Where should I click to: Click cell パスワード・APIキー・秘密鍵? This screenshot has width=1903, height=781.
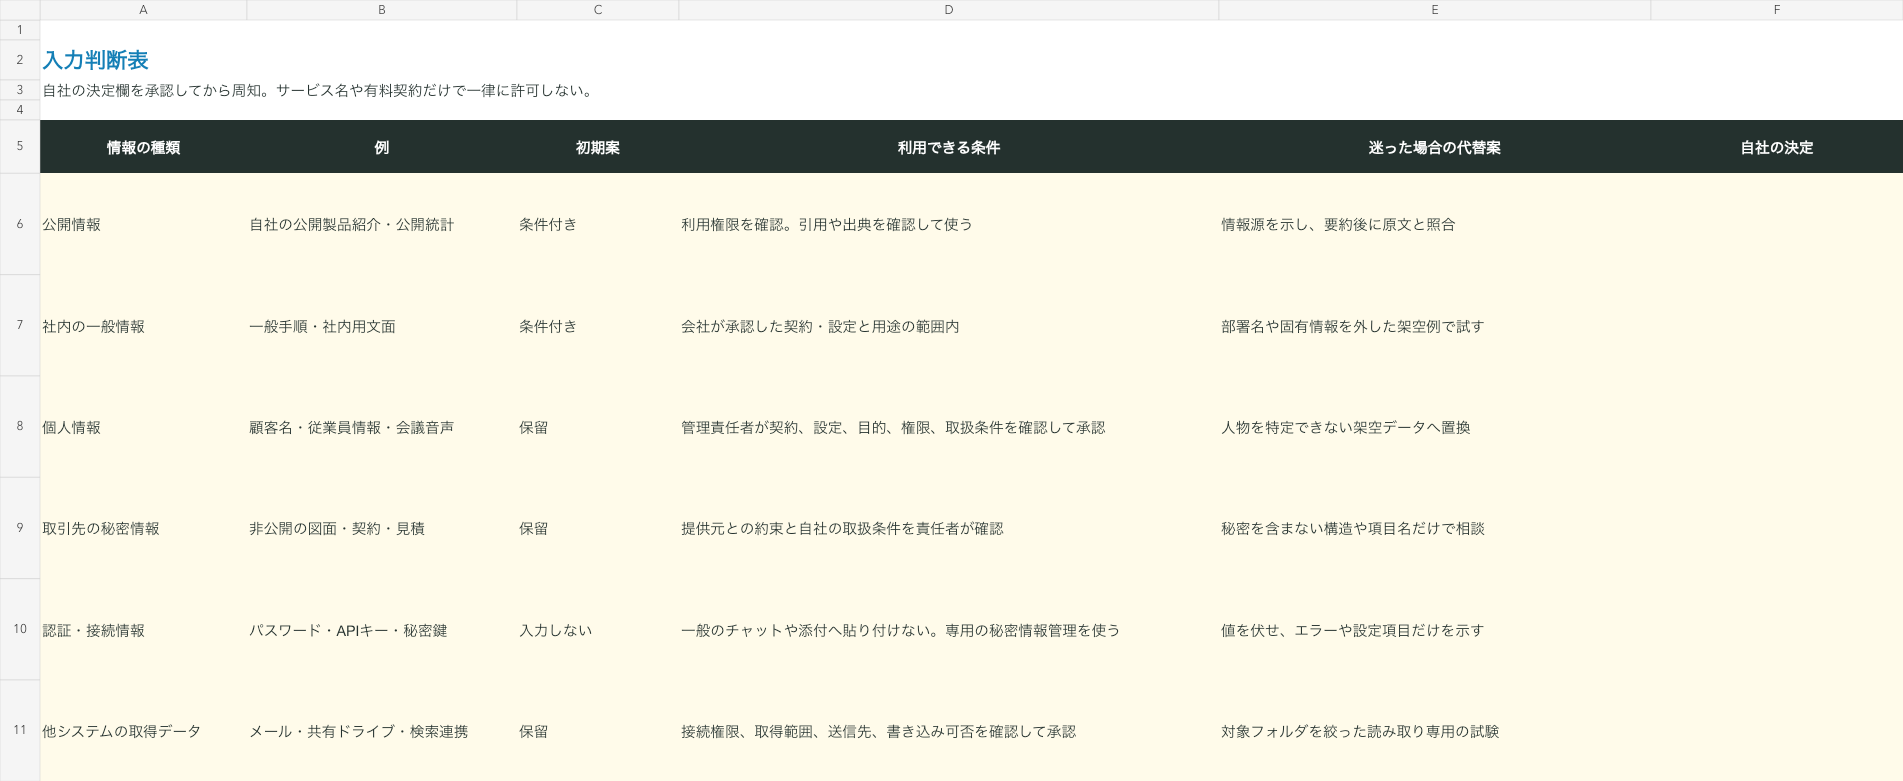point(382,630)
